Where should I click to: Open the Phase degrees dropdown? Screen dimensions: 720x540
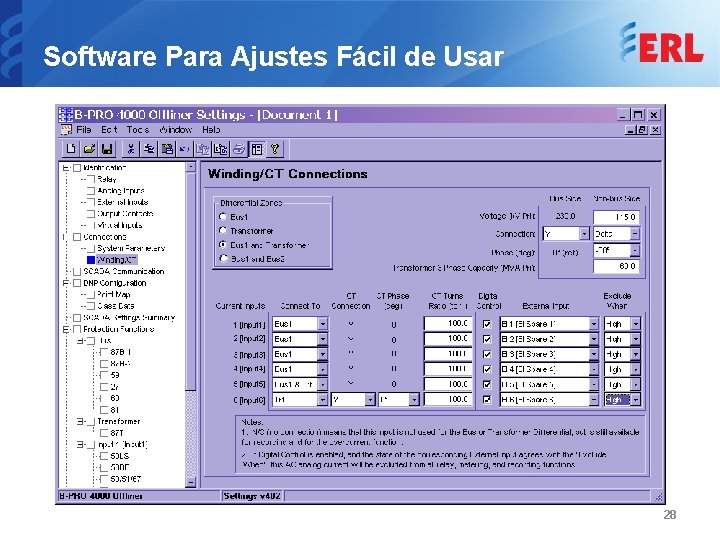pyautogui.click(x=634, y=250)
